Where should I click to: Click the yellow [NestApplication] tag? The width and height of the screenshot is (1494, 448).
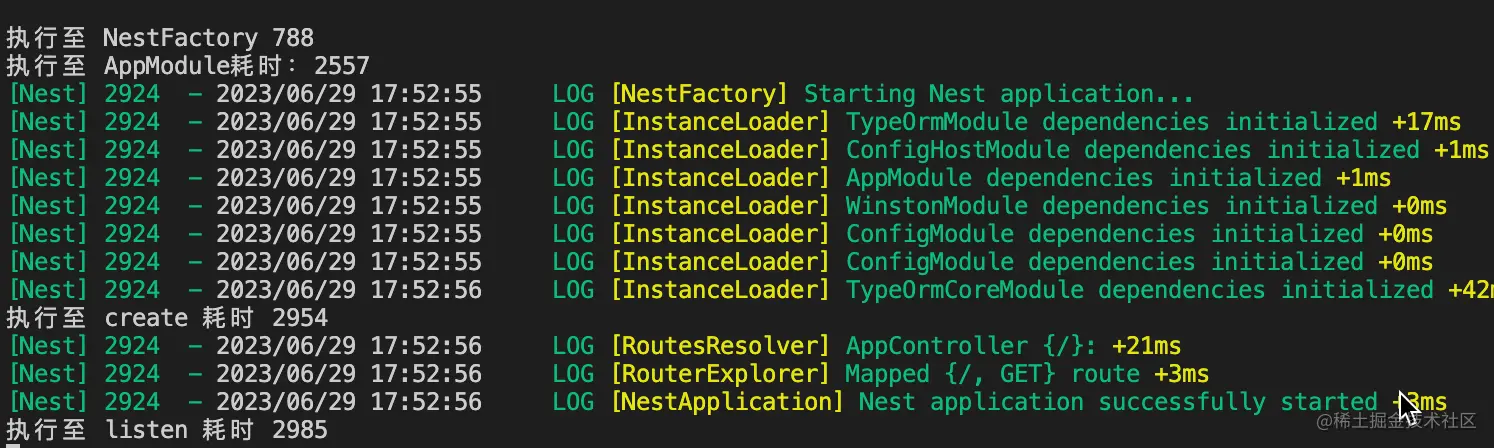[728, 402]
